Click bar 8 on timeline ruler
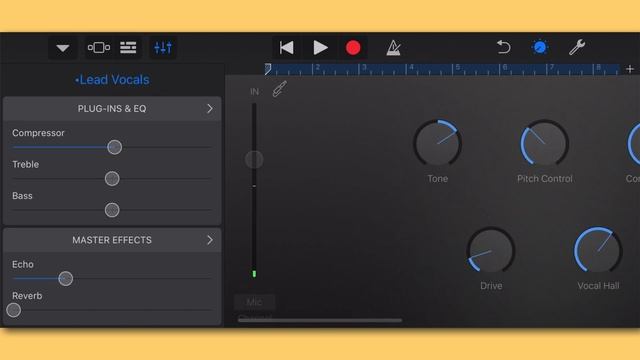This screenshot has width=640, height=360. (599, 69)
